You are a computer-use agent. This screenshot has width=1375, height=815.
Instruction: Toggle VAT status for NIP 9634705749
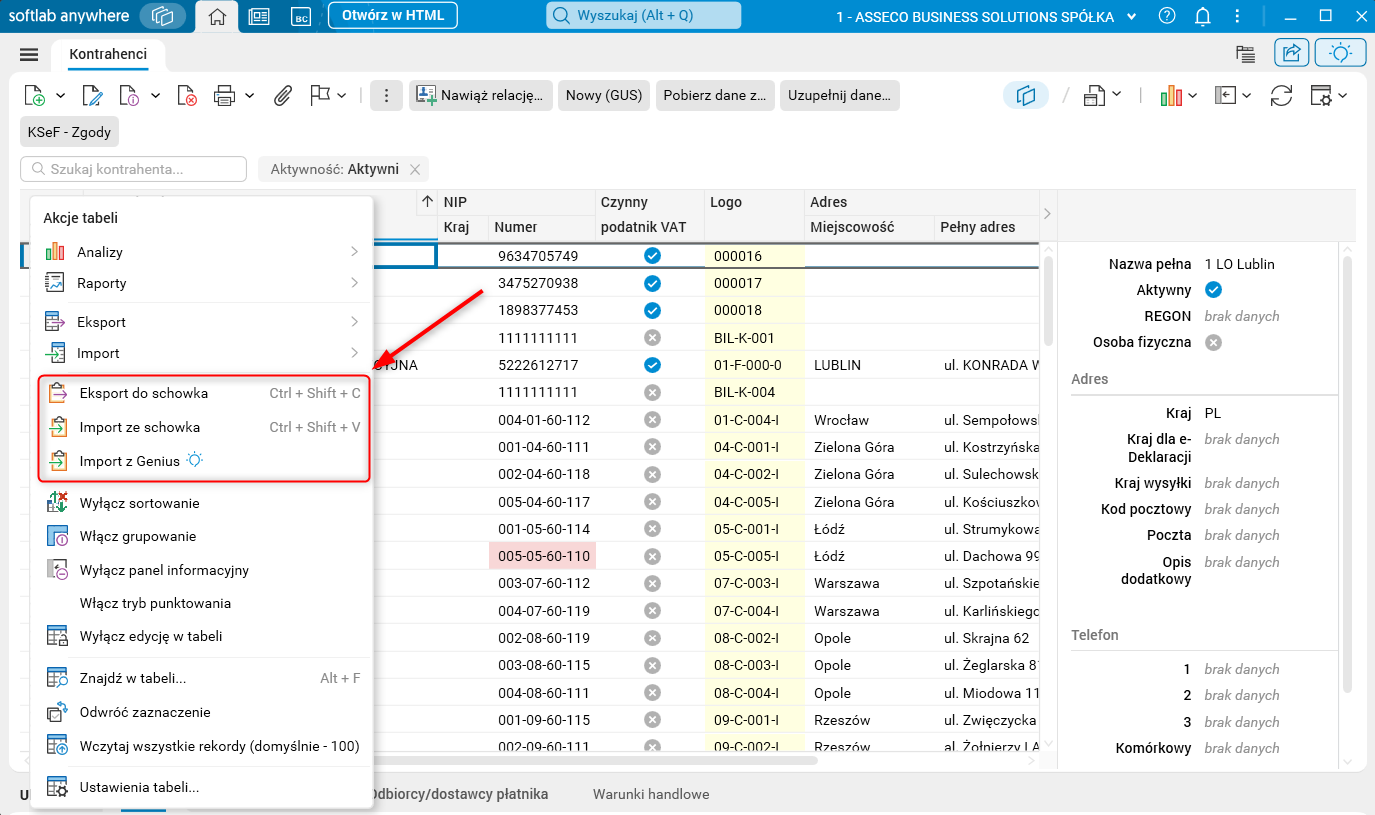pyautogui.click(x=652, y=256)
